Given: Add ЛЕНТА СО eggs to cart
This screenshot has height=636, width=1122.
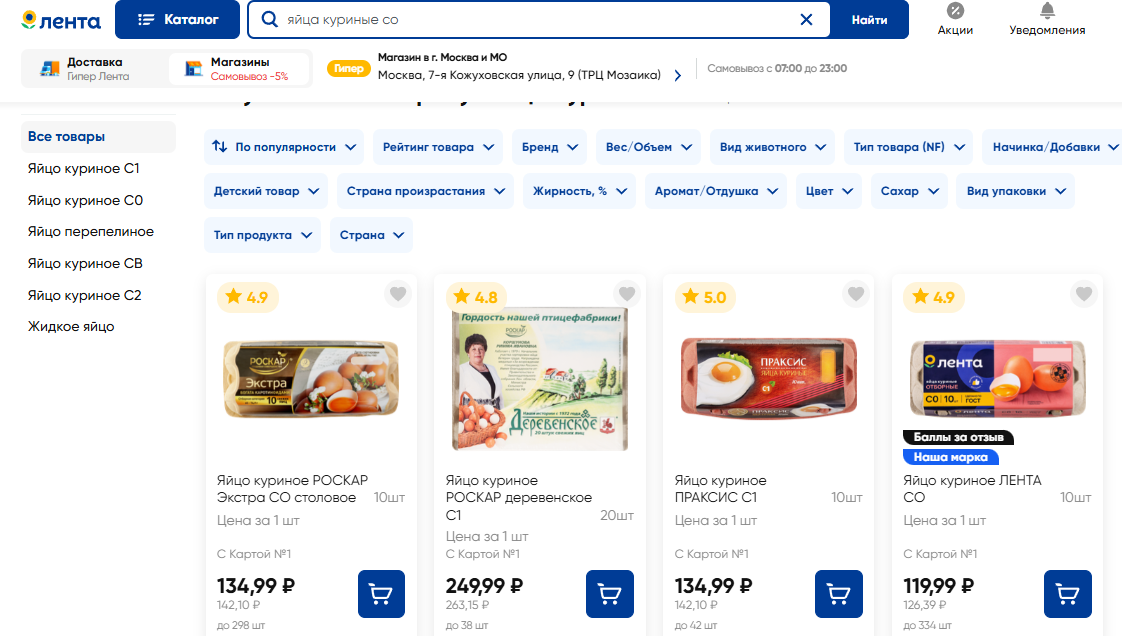Looking at the screenshot, I should pyautogui.click(x=1068, y=594).
